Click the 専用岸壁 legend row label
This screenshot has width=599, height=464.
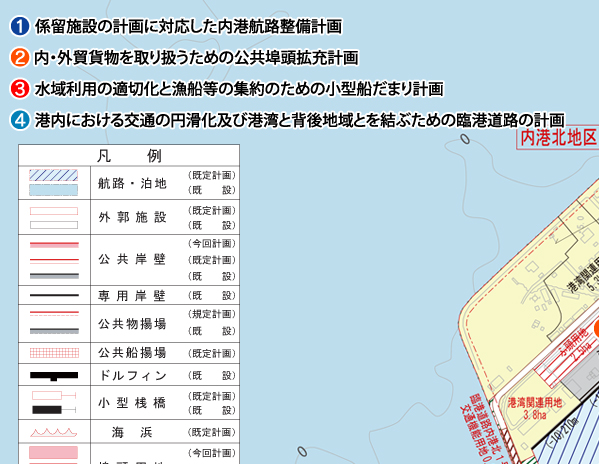[132, 296]
